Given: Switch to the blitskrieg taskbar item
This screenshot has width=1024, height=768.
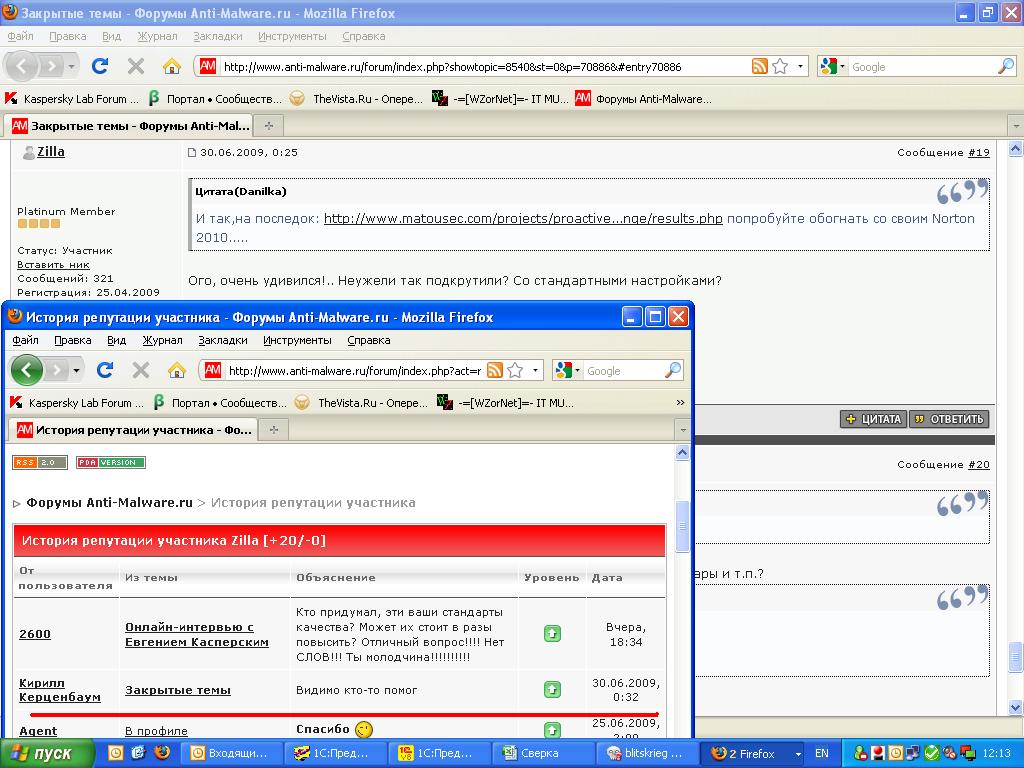Looking at the screenshot, I should point(647,753).
